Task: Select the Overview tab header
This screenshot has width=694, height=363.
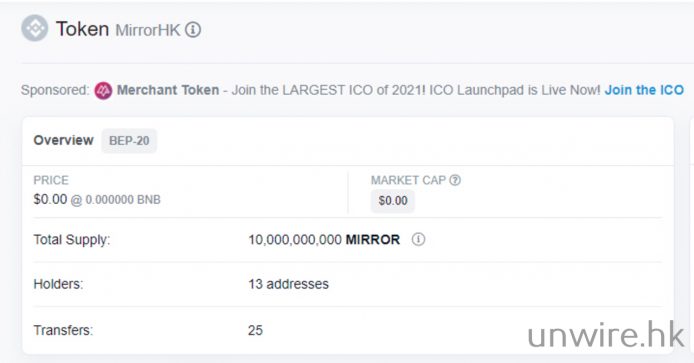Action: [x=63, y=140]
